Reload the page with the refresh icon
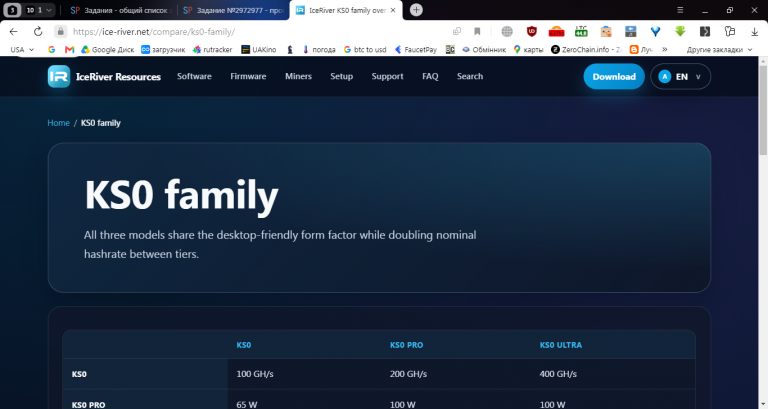The width and height of the screenshot is (768, 409). (x=38, y=31)
